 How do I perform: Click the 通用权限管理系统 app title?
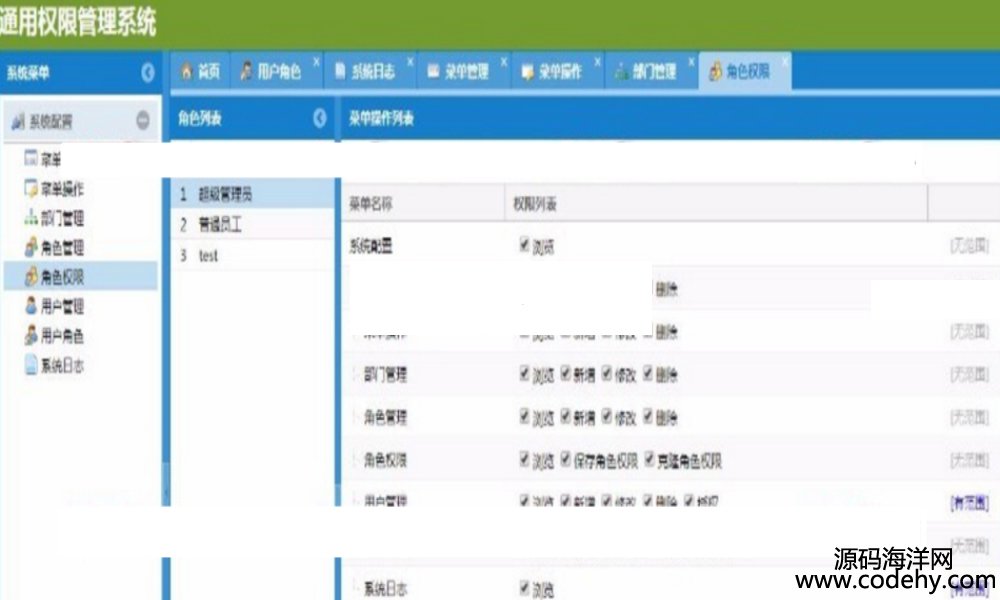[x=78, y=22]
